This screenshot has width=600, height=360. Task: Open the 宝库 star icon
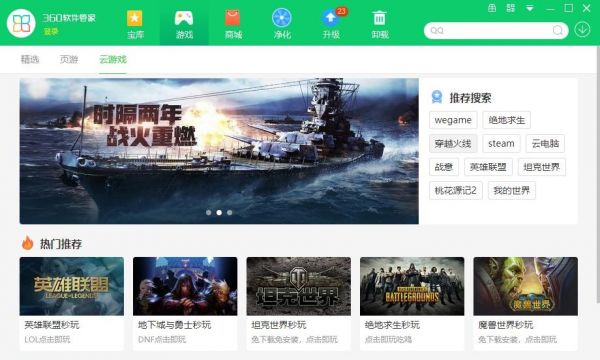135,18
